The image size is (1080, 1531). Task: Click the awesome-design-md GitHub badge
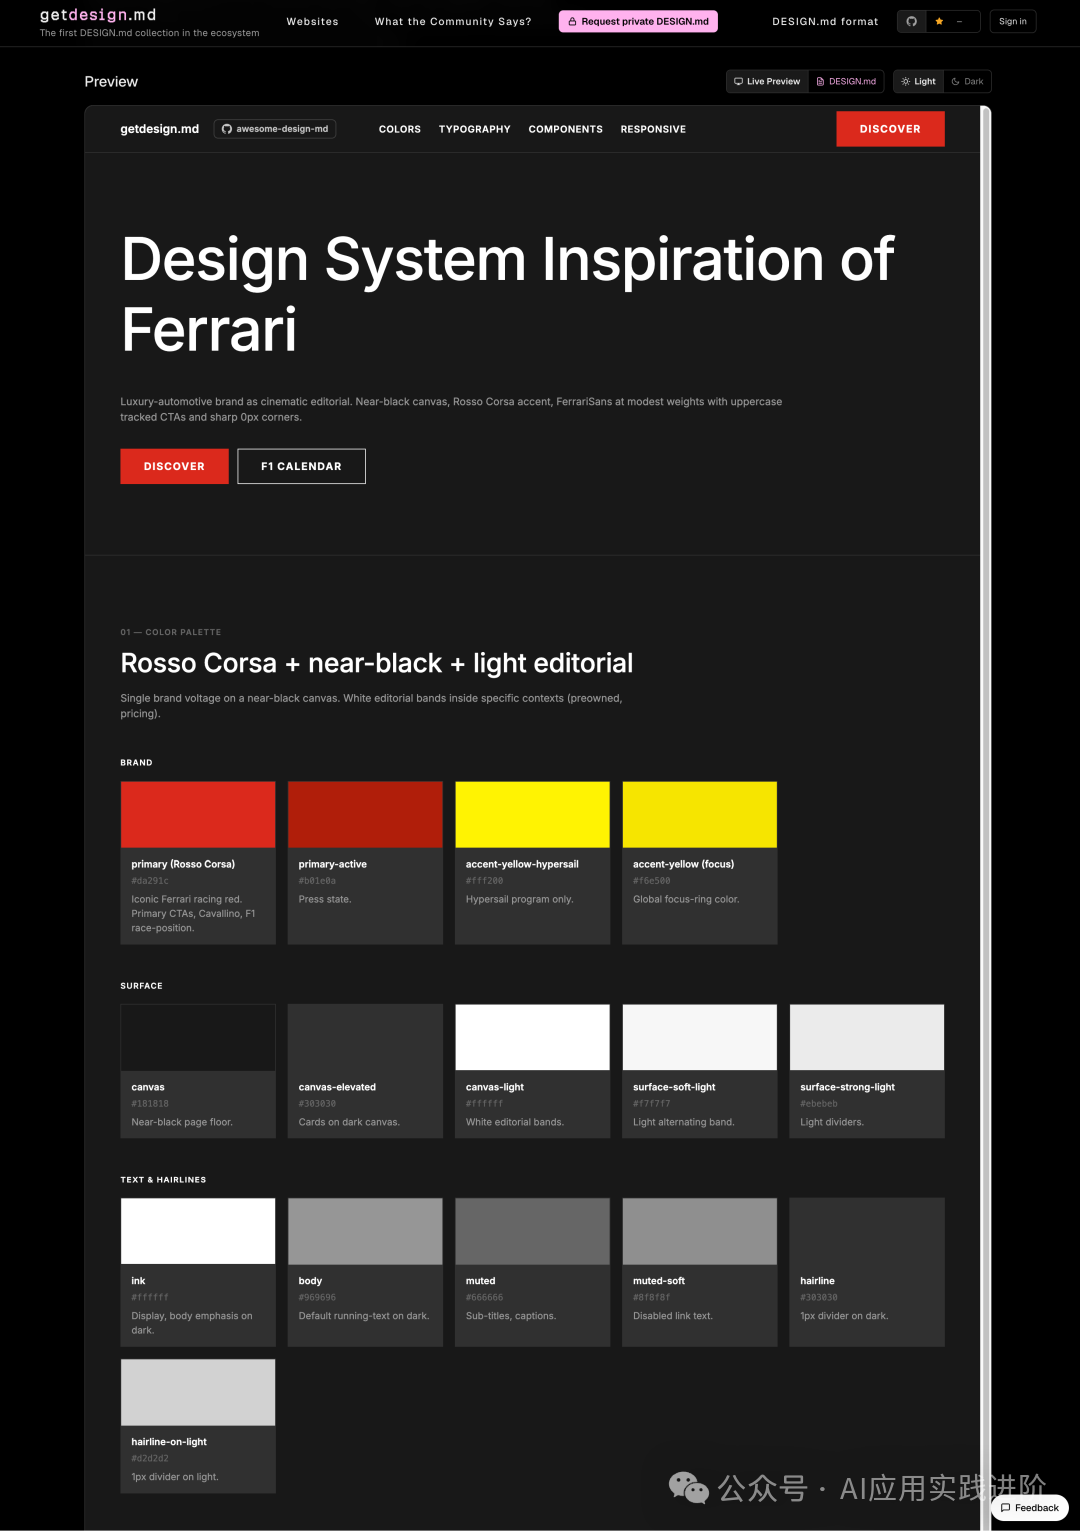pos(275,129)
